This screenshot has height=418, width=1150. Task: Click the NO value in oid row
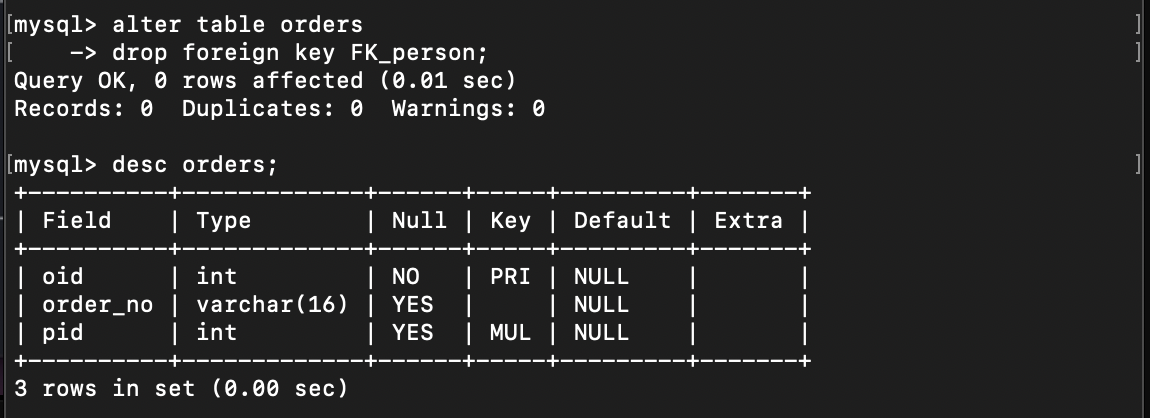coord(406,276)
